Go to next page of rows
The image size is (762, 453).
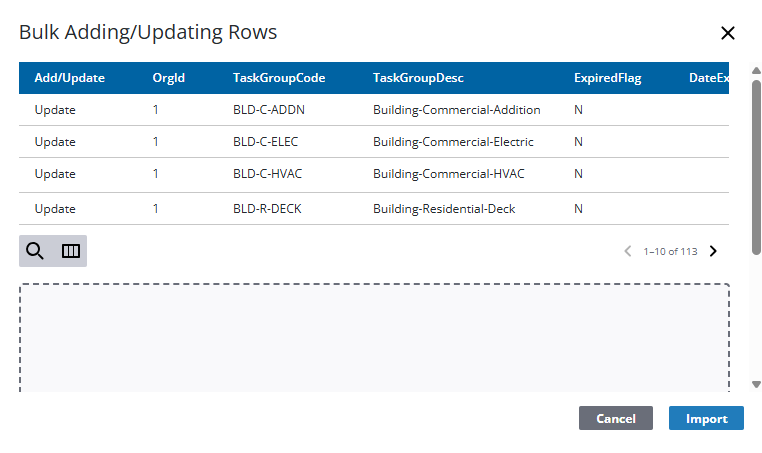(713, 251)
